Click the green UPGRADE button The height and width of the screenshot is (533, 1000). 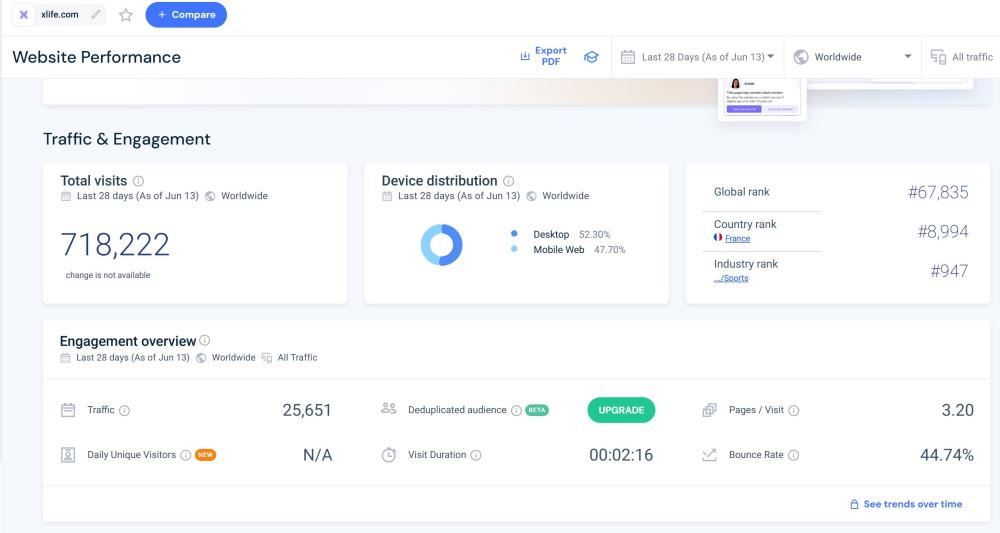point(621,410)
